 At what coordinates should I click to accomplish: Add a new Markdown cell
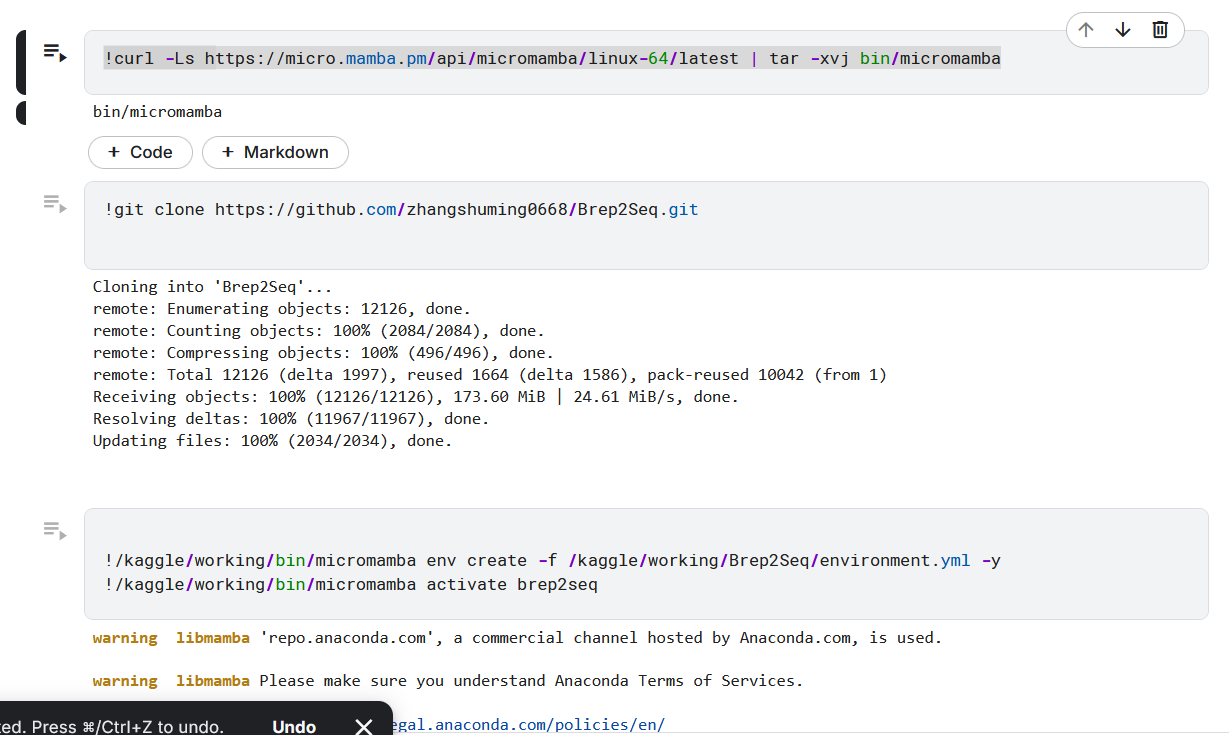(x=275, y=152)
